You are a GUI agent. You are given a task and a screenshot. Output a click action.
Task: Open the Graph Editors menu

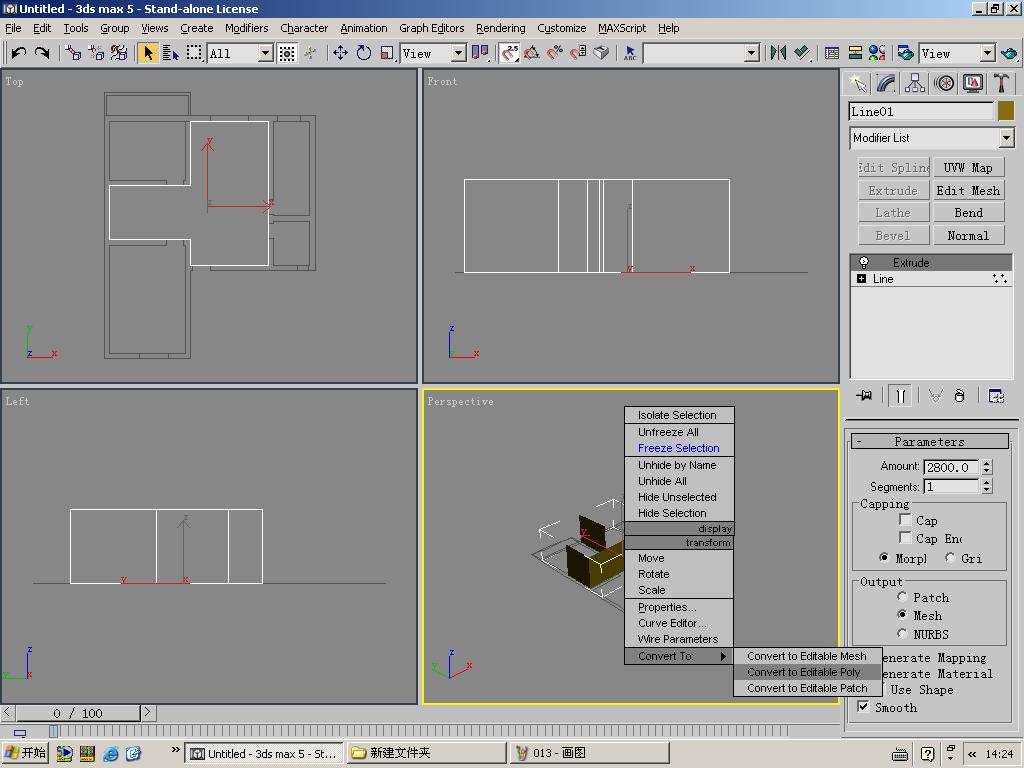click(431, 28)
